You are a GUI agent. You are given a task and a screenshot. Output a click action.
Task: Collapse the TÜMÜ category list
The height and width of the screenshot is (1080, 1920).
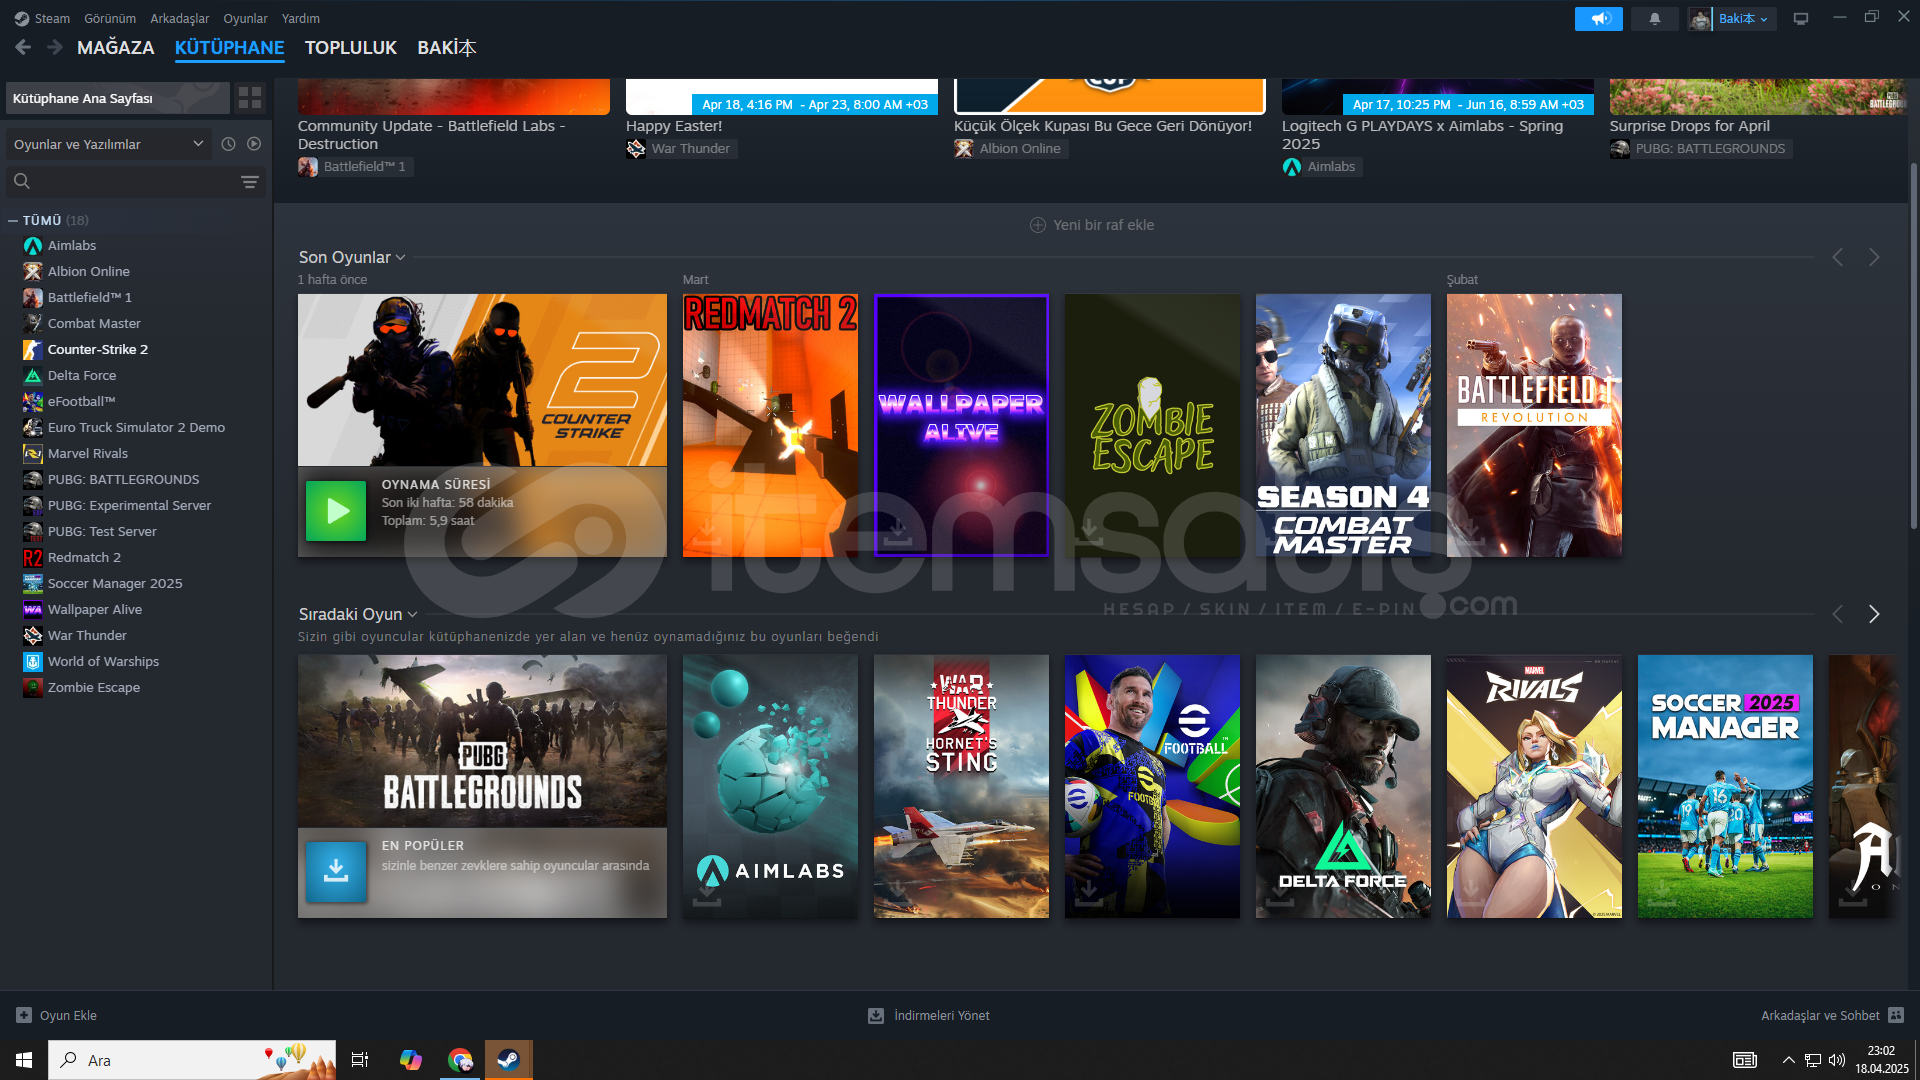click(13, 220)
